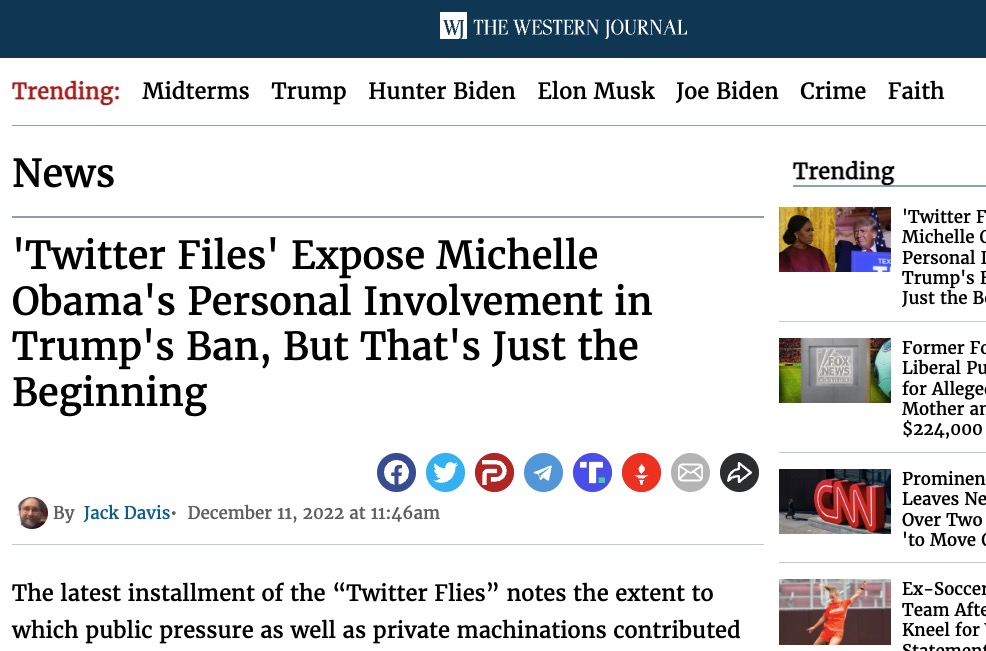Image resolution: width=986 pixels, height=651 pixels.
Task: Open the Midterms trending topic
Action: pyautogui.click(x=196, y=91)
